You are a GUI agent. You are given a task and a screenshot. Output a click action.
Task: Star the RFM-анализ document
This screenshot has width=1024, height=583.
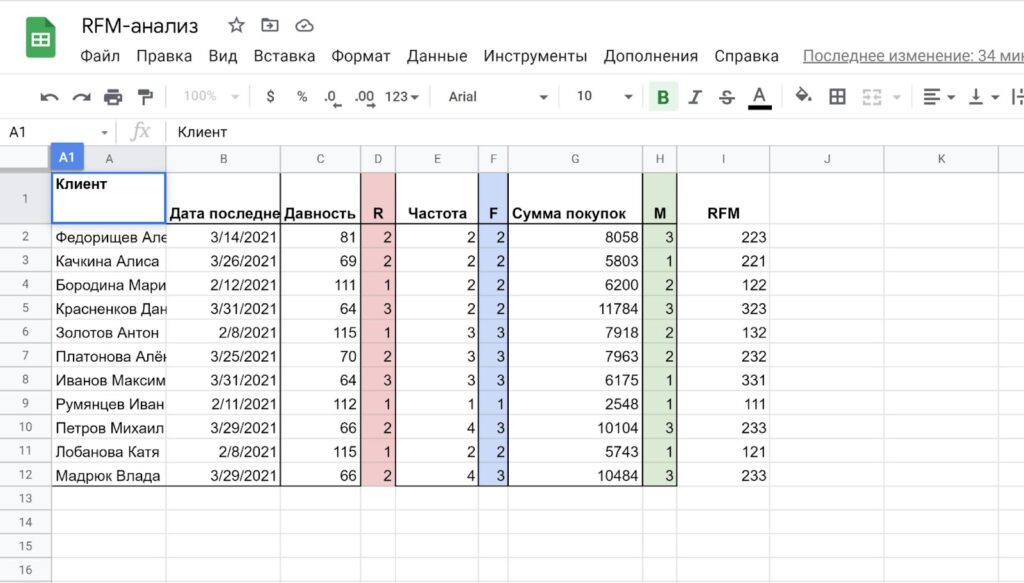point(236,26)
